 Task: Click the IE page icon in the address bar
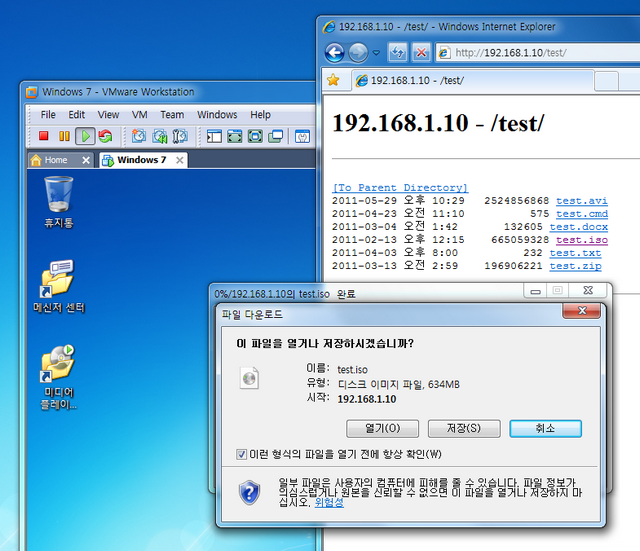[x=444, y=53]
